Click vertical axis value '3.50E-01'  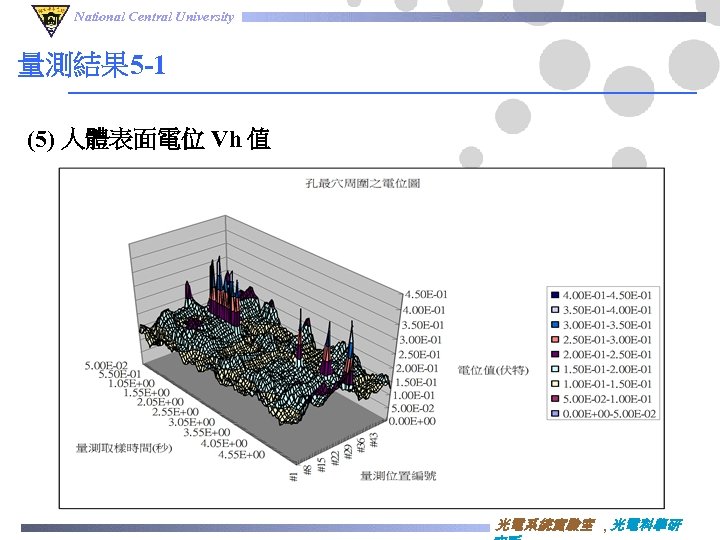[423, 326]
